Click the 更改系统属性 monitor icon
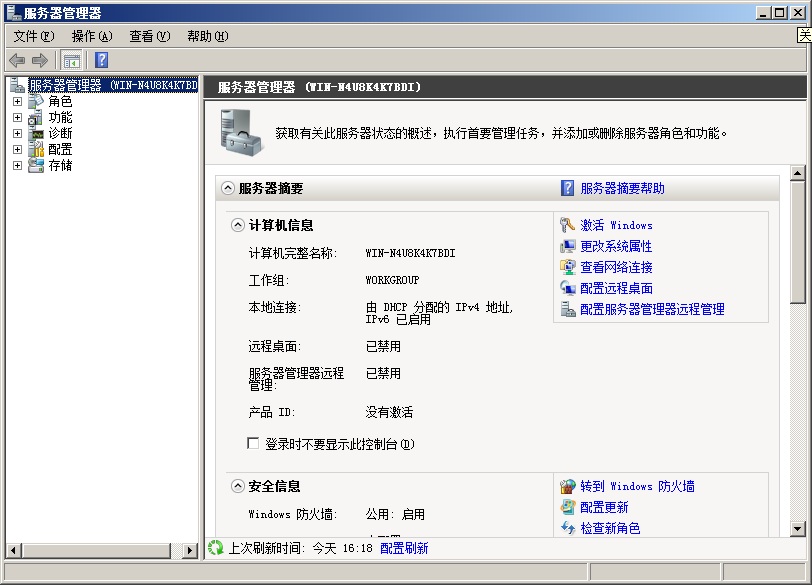Screen dimensions: 812x585 click(568, 246)
